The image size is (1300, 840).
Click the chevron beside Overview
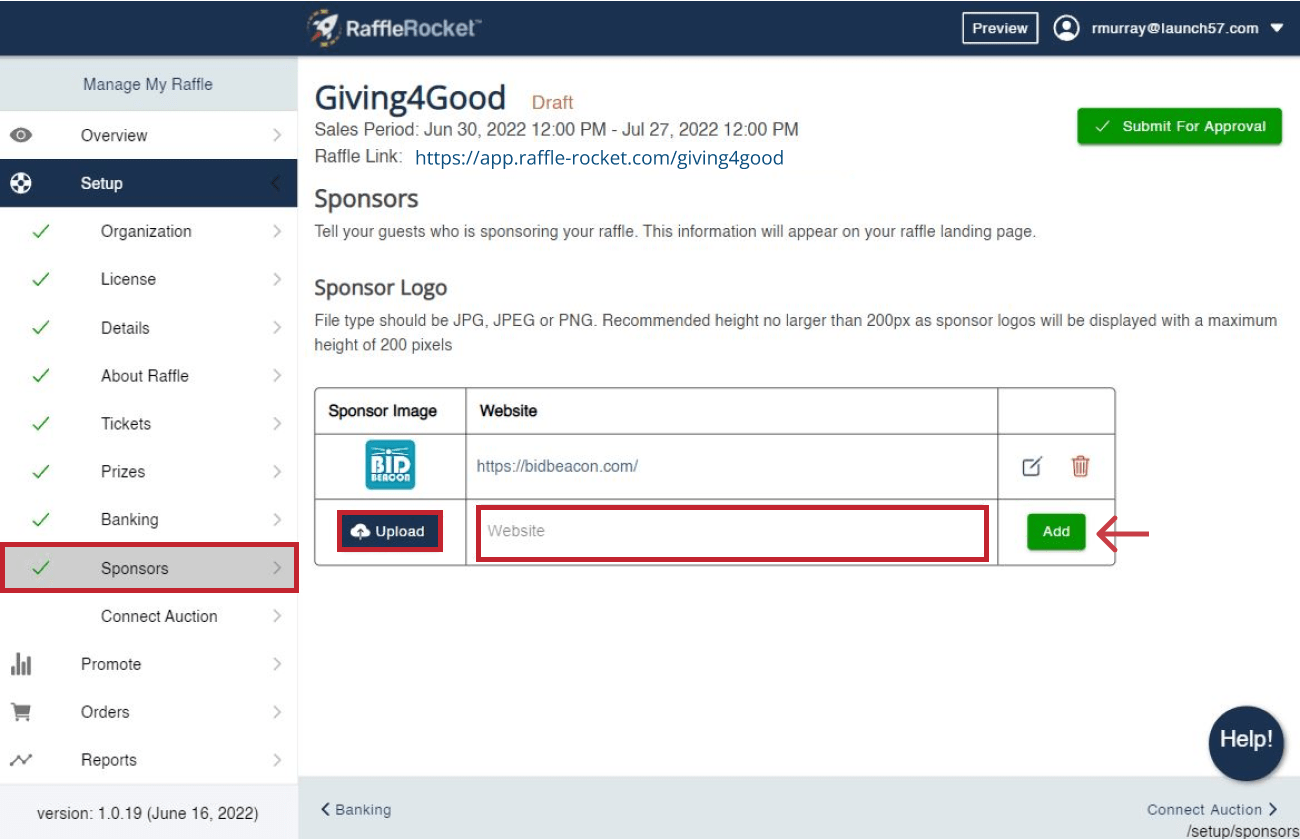tap(277, 135)
